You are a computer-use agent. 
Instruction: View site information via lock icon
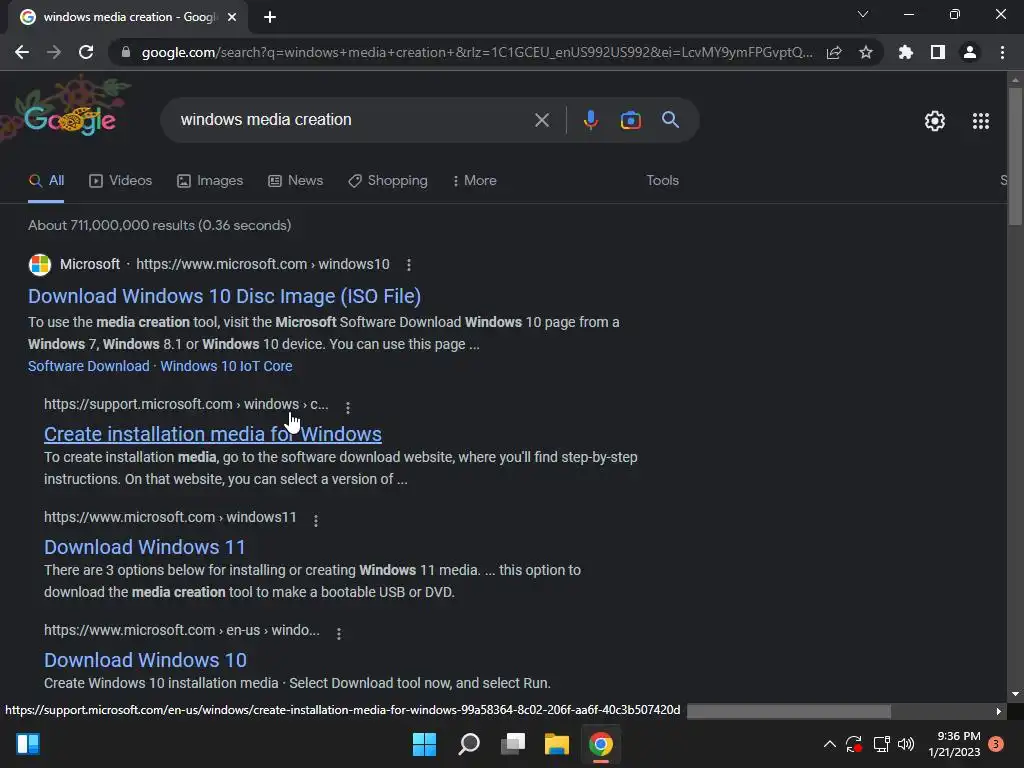[126, 52]
